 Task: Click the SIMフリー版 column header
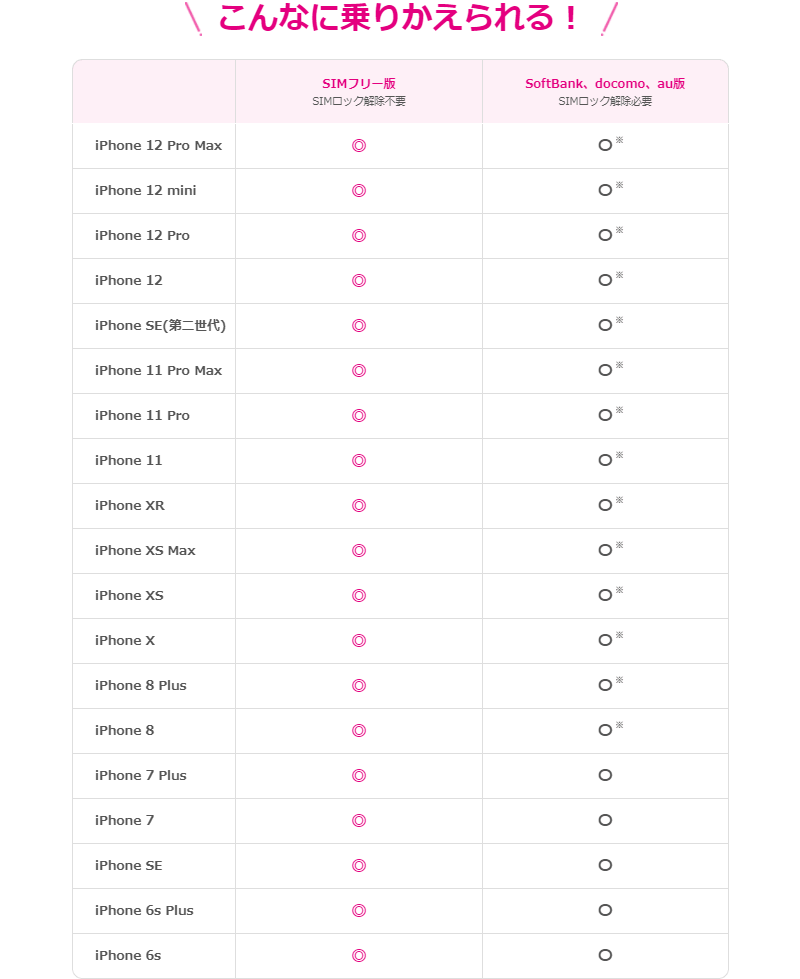coord(358,84)
